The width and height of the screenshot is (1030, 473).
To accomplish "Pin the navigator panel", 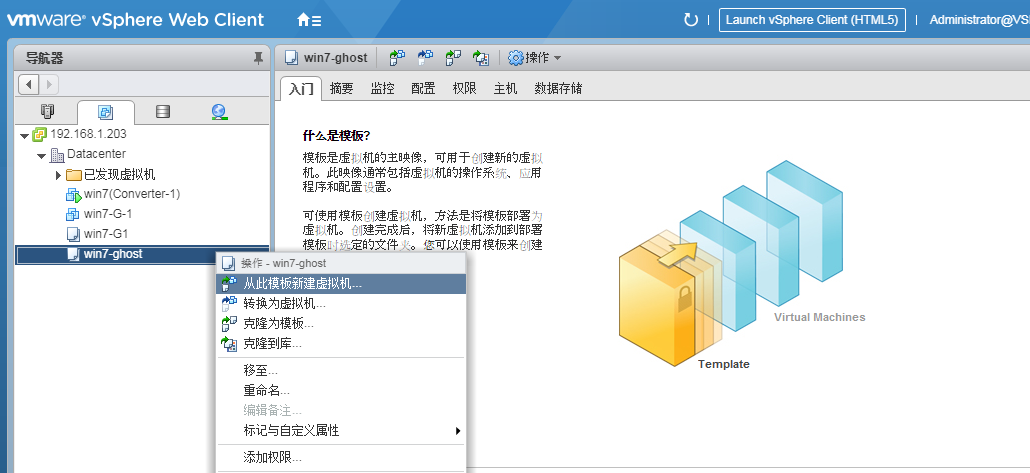I will (258, 58).
